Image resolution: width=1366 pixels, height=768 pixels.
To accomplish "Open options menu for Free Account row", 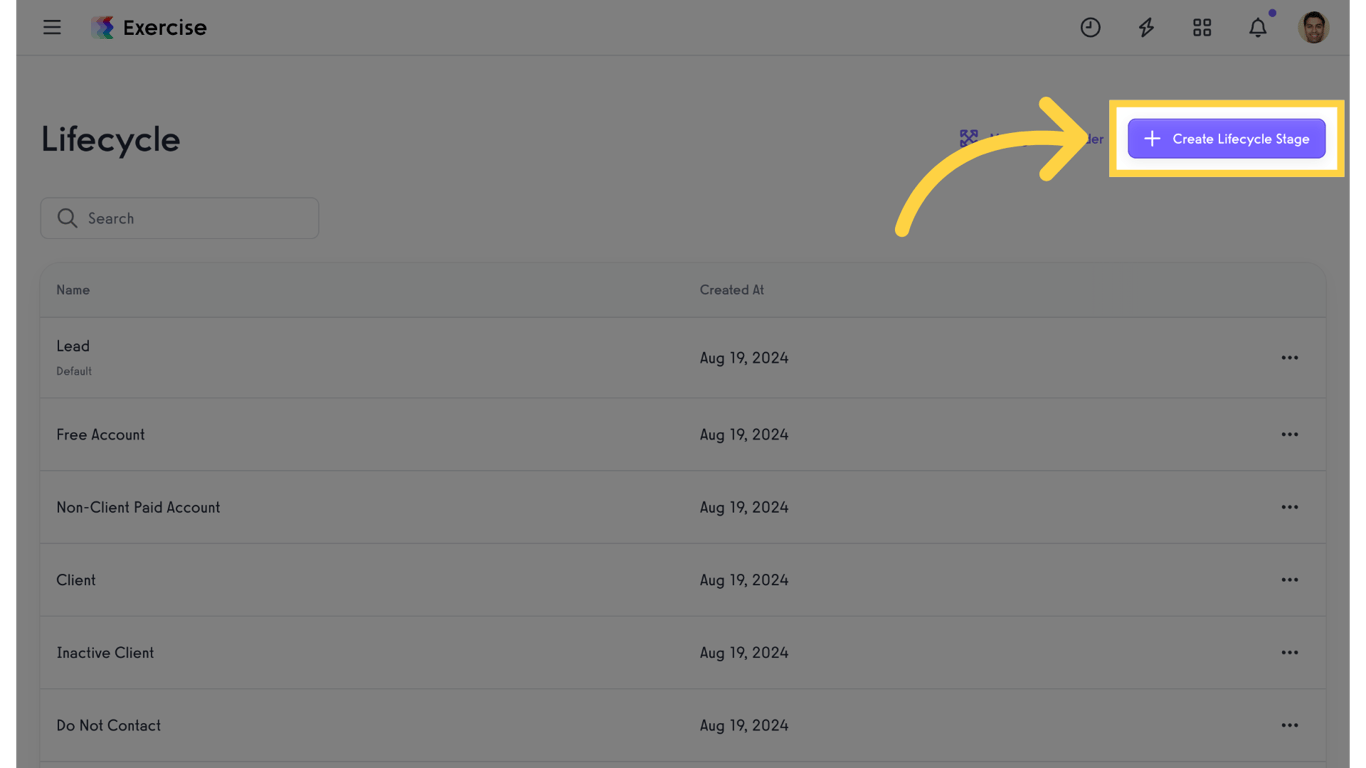I will pos(1289,435).
